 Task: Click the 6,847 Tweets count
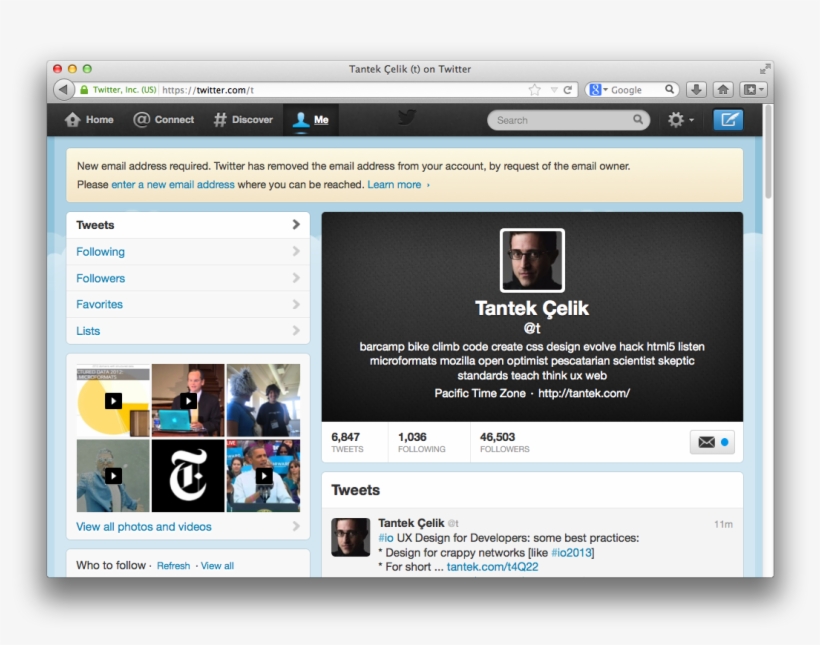(347, 442)
